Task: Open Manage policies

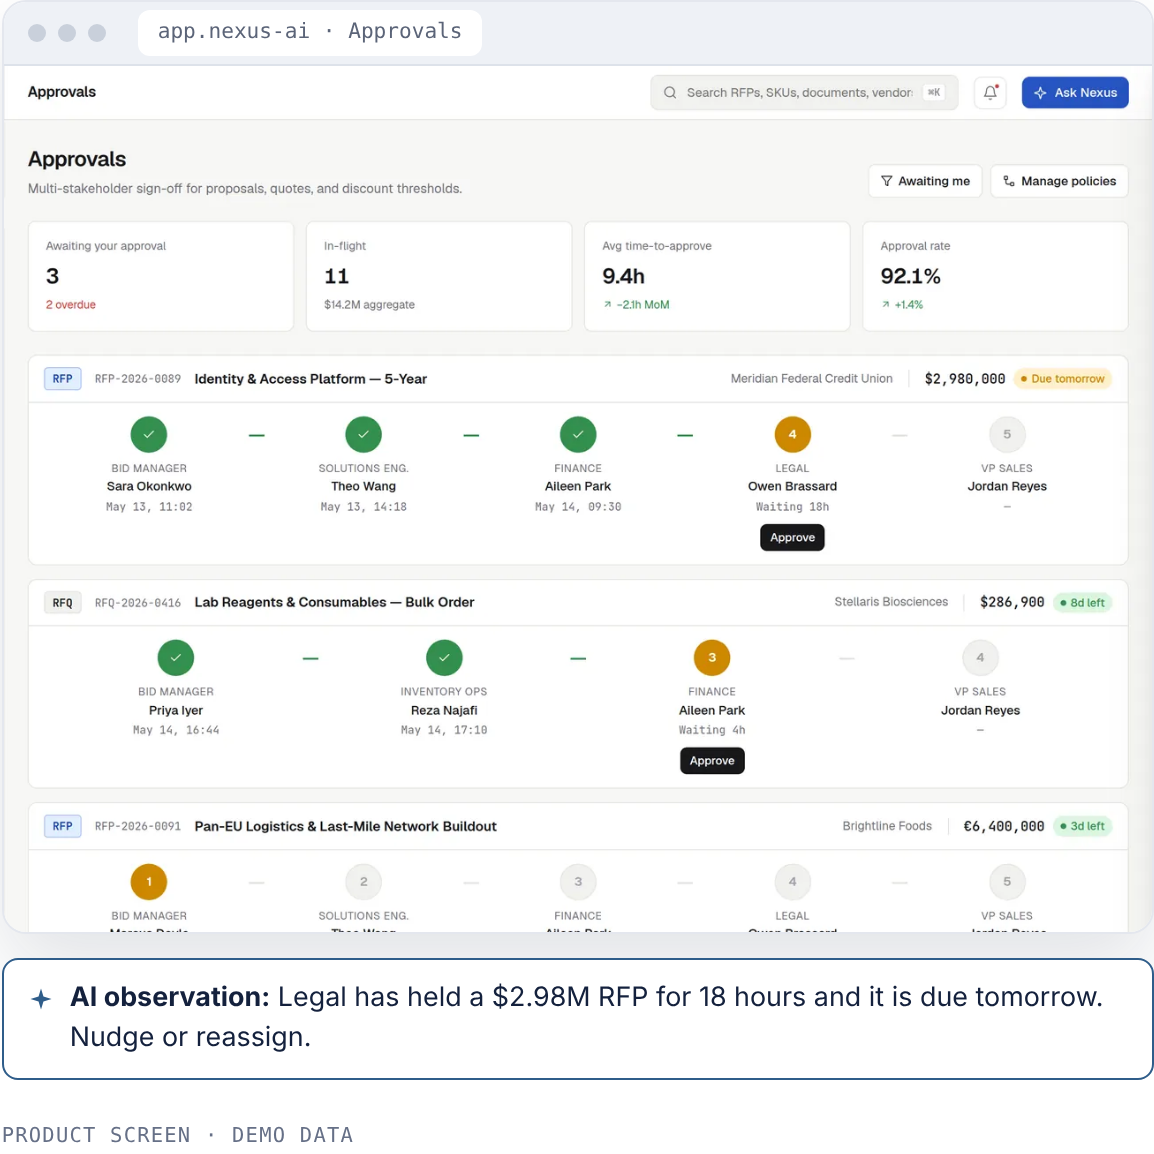Action: coord(1059,181)
